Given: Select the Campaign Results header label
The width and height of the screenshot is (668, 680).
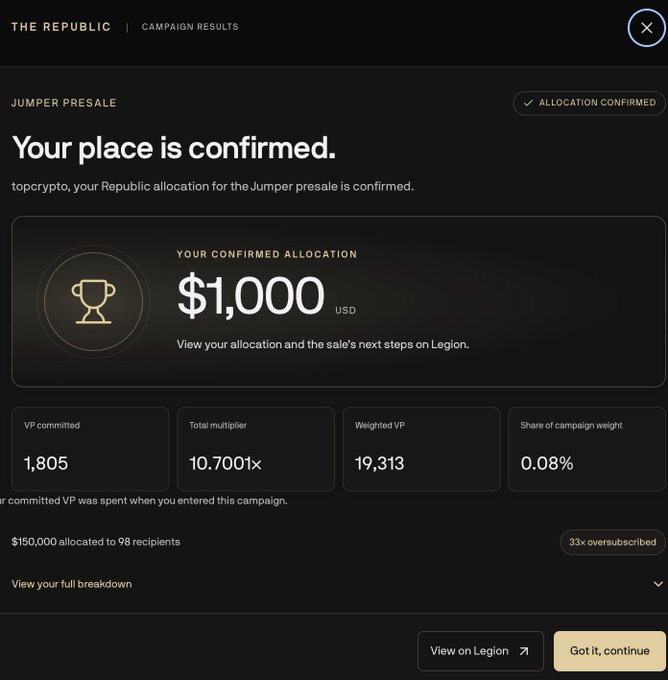Looking at the screenshot, I should point(190,27).
